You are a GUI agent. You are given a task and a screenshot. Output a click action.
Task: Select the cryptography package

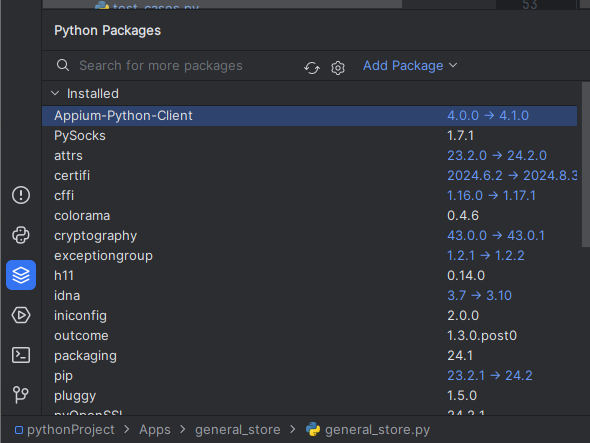[96, 236]
